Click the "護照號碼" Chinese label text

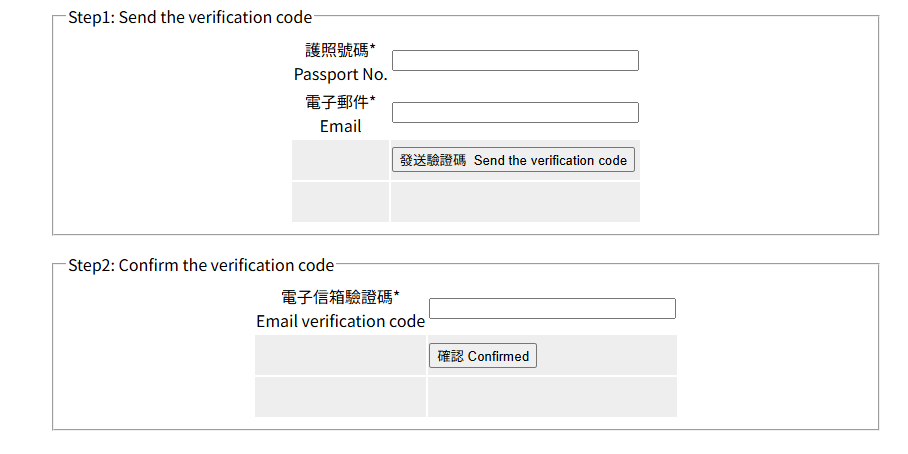[x=336, y=50]
